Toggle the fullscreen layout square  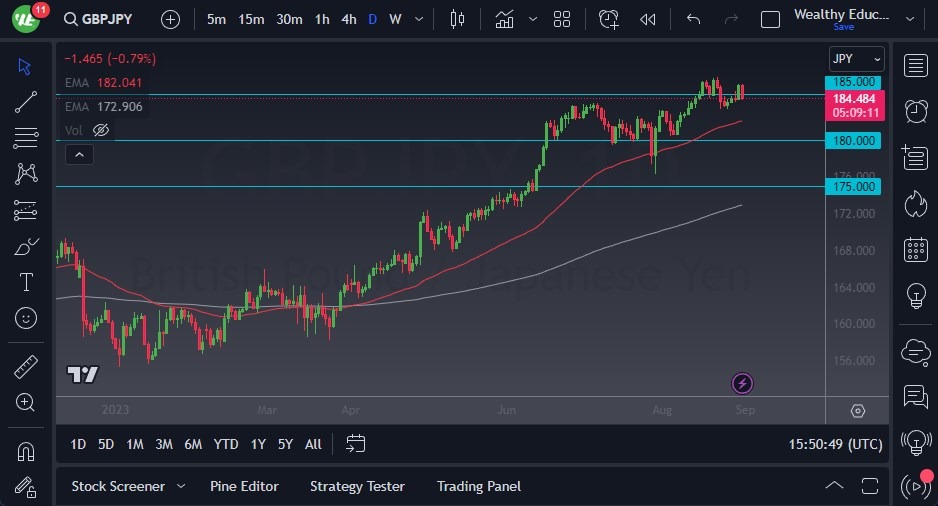click(x=770, y=19)
